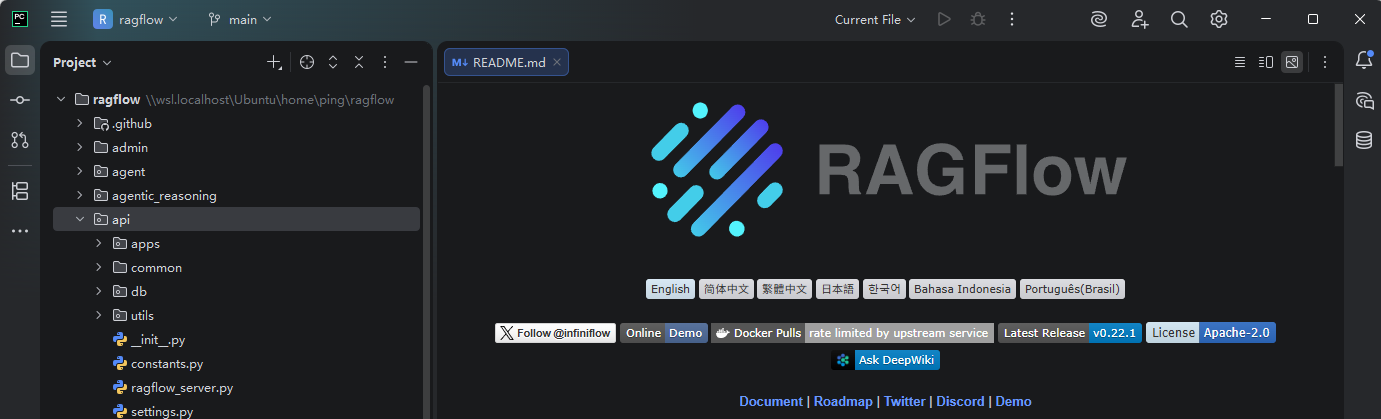Image resolution: width=1381 pixels, height=419 pixels.
Task: Open the Current File run configuration dropdown
Action: pos(875,19)
